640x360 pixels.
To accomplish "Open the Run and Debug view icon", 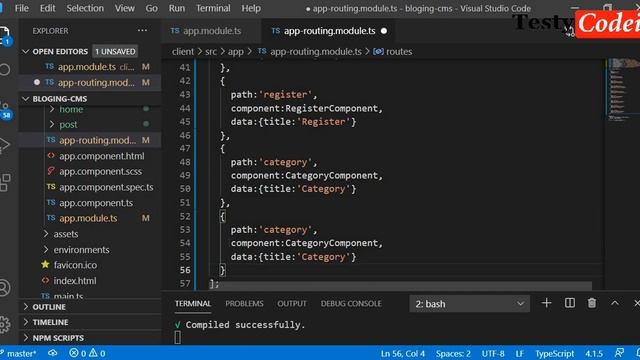I will (x=5, y=145).
